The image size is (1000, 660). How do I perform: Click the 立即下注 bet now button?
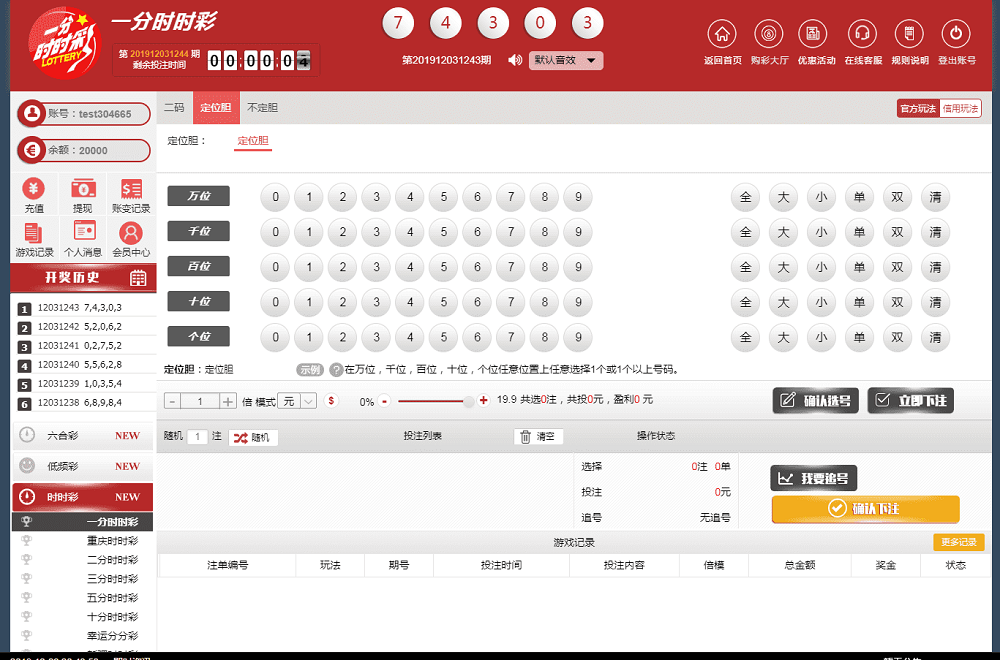coord(911,401)
